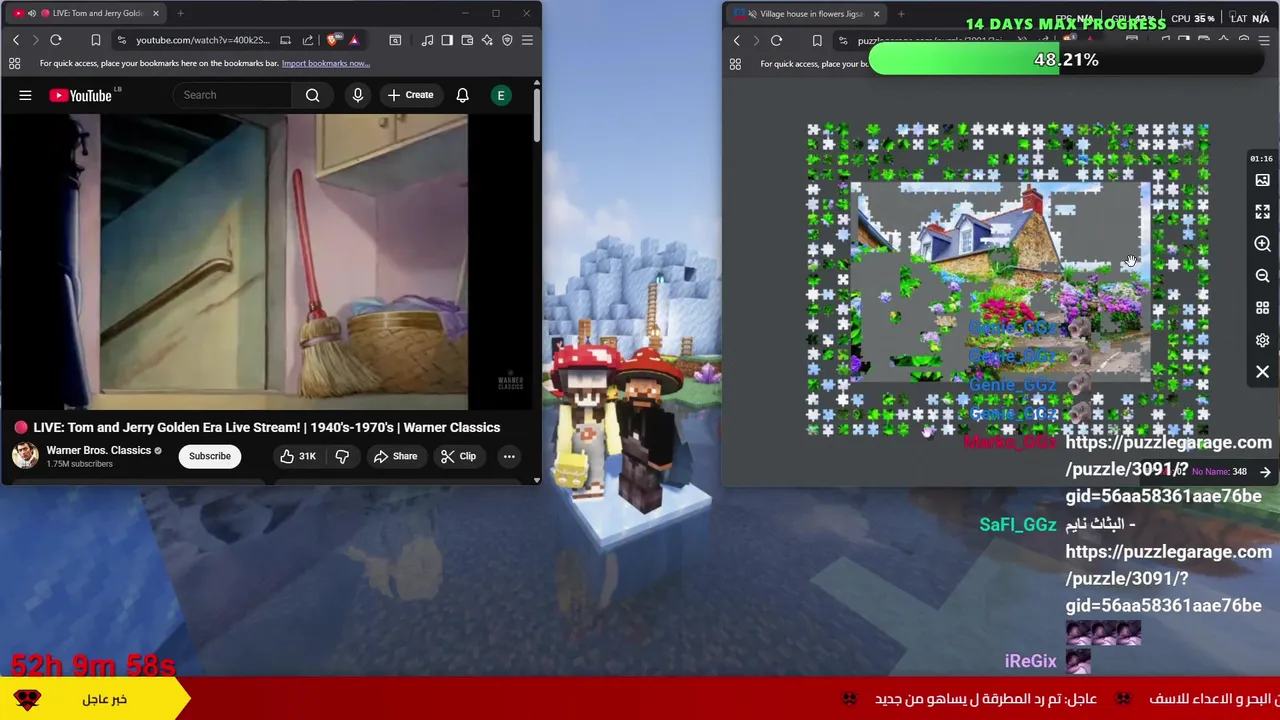The width and height of the screenshot is (1280, 720).
Task: Click the 52h 9m 58s stream timer
Action: click(x=93, y=665)
